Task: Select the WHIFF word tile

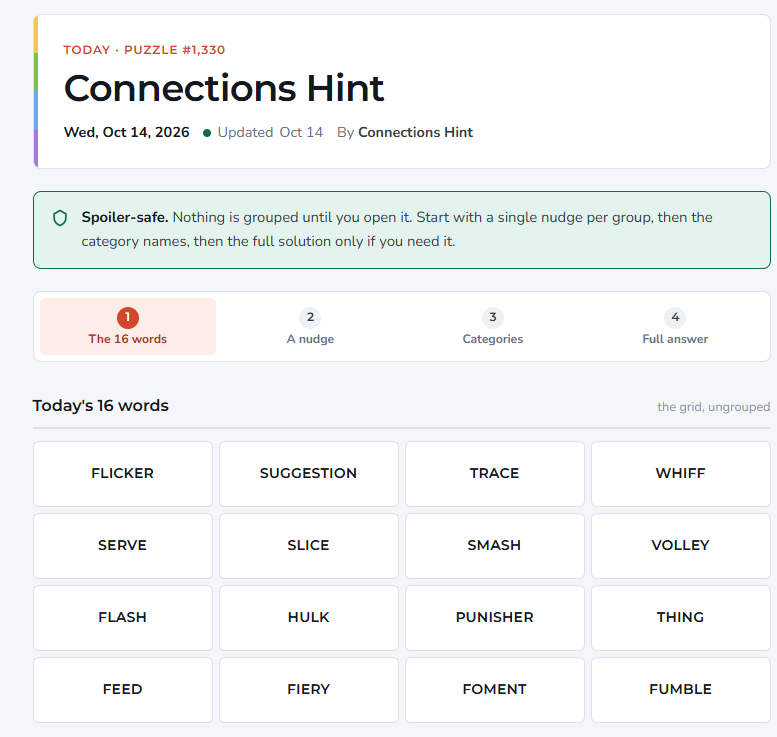Action: pyautogui.click(x=681, y=474)
